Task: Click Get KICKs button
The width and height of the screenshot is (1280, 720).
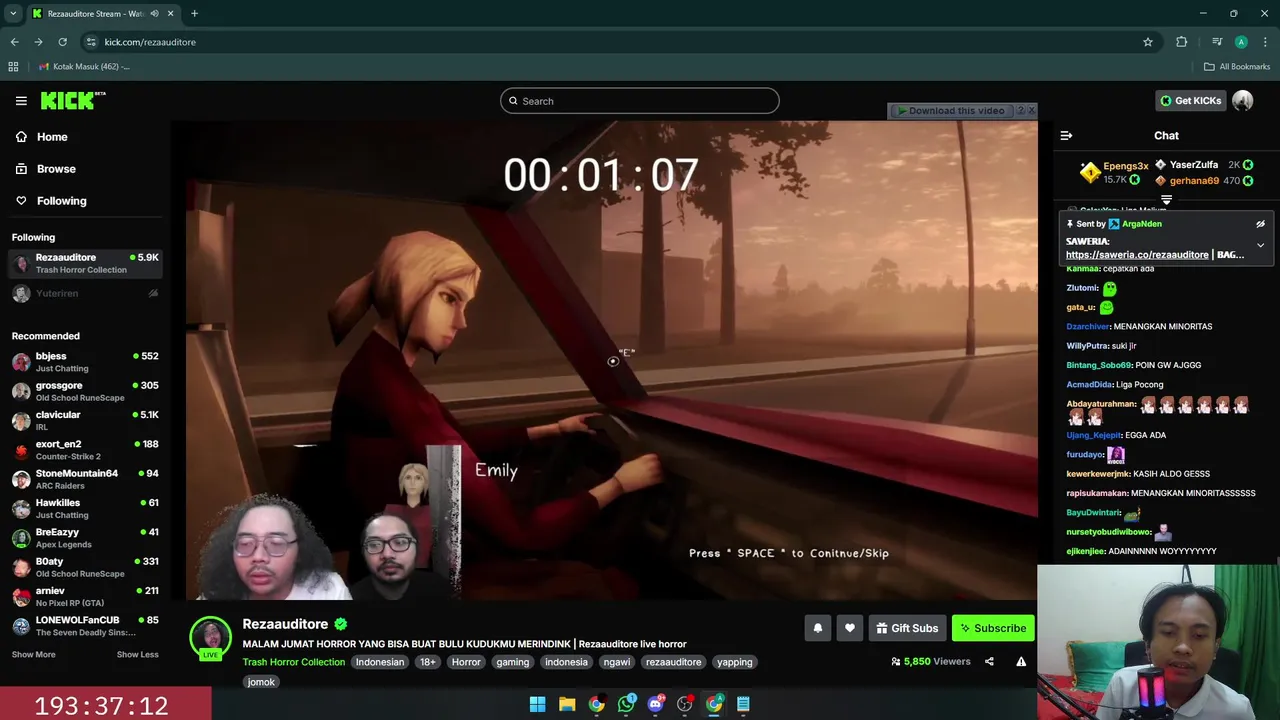Action: coord(1191,101)
